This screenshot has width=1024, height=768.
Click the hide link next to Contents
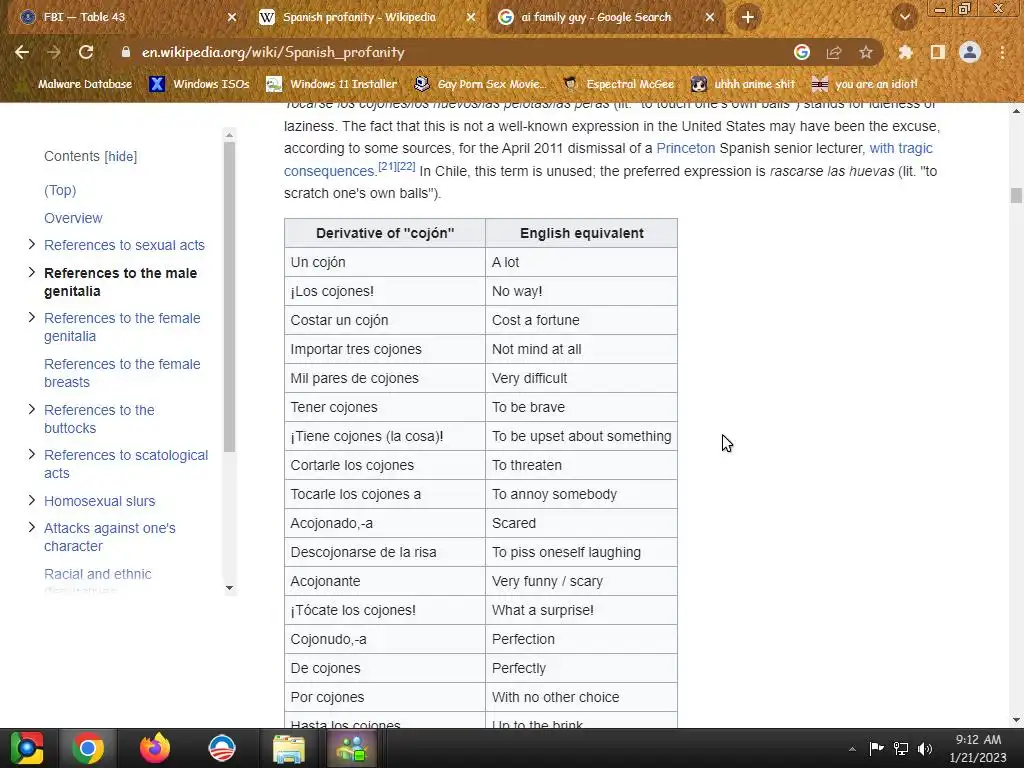pos(121,157)
